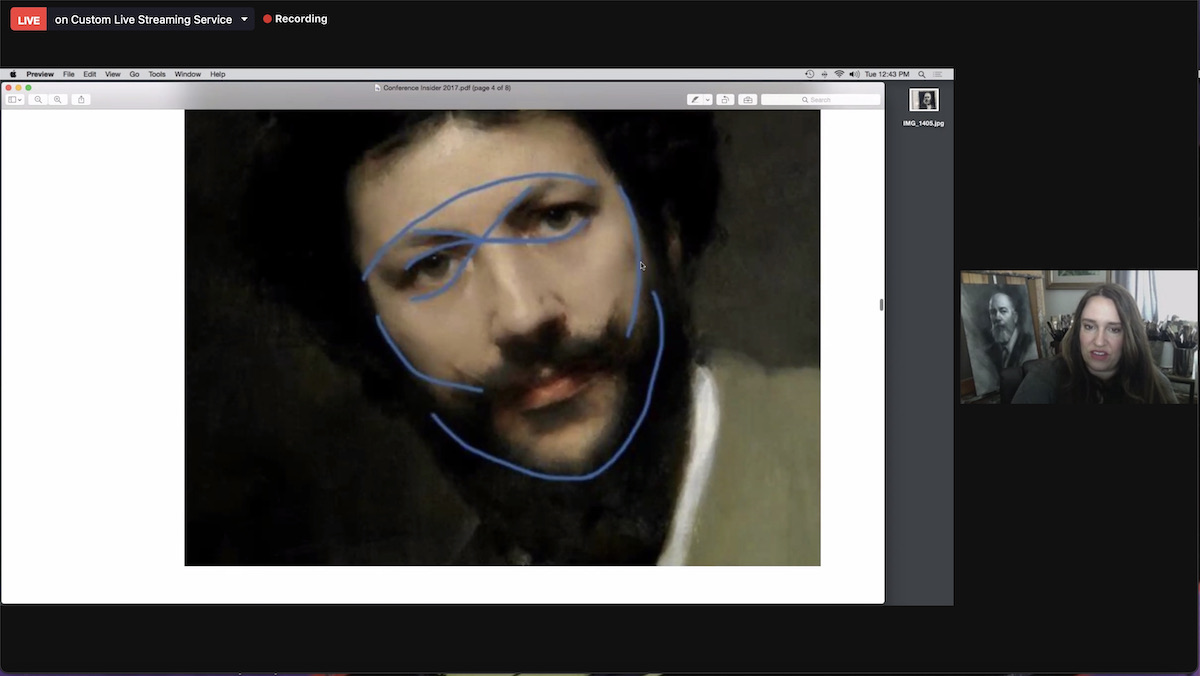Image resolution: width=1200 pixels, height=676 pixels.
Task: Click the Time Machine menu bar icon
Action: [809, 74]
